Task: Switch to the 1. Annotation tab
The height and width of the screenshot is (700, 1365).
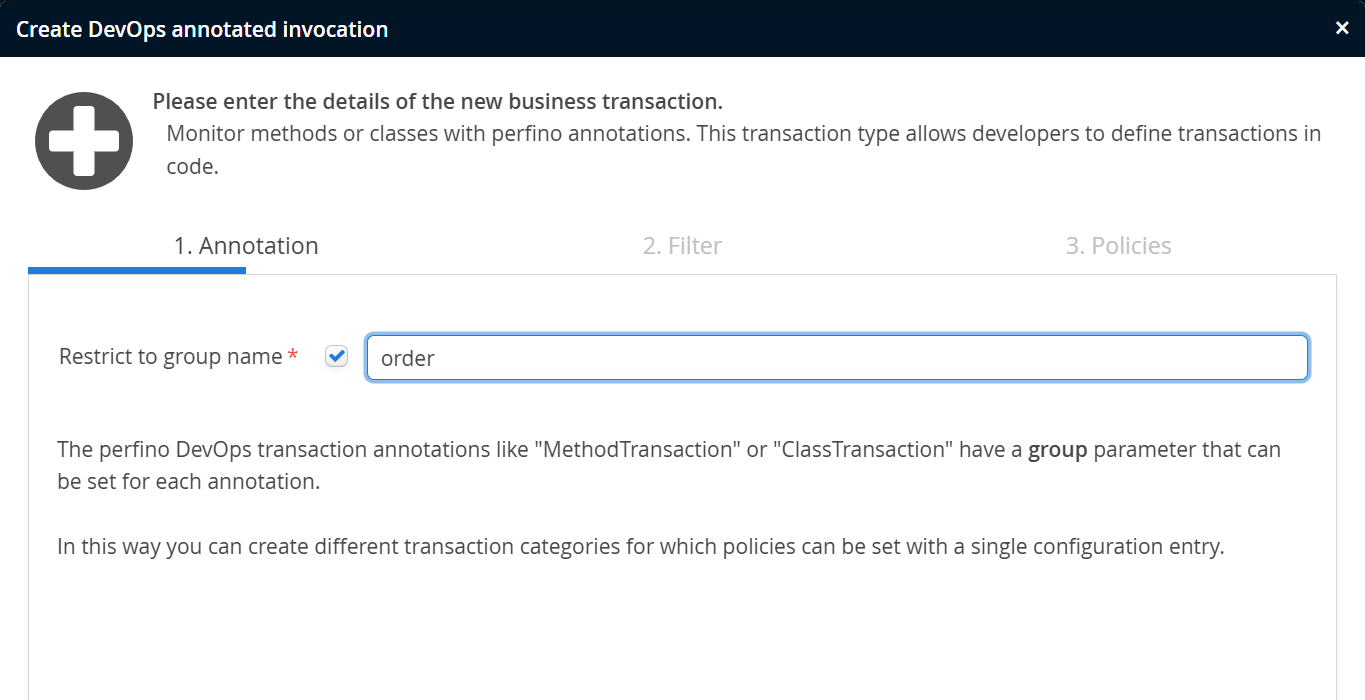Action: [x=246, y=246]
